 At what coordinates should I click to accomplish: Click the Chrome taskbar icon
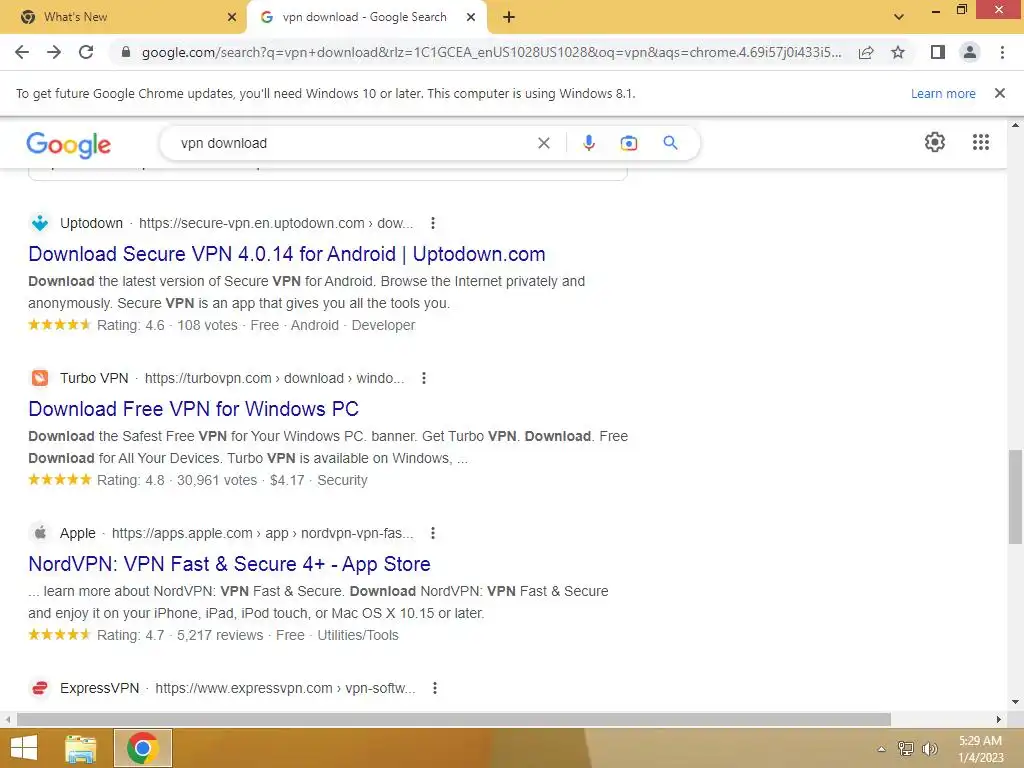pyautogui.click(x=143, y=748)
